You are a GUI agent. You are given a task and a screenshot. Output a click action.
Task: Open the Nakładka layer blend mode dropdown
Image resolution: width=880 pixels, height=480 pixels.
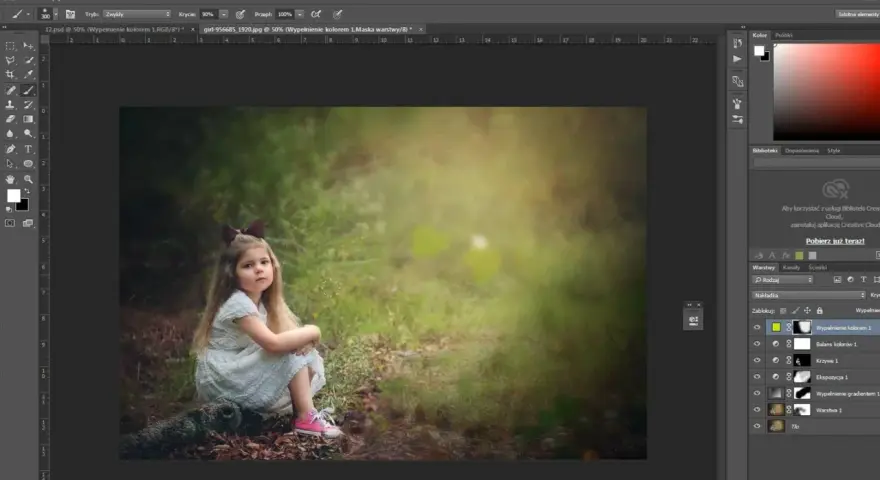coord(809,295)
